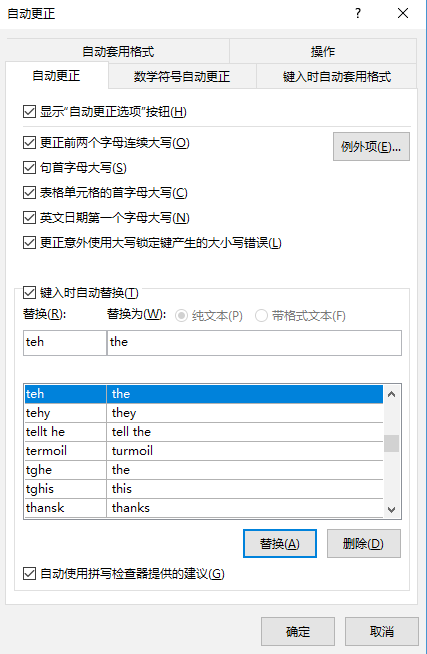Select the 纯文本 radio button
This screenshot has width=427, height=654.
click(x=181, y=316)
